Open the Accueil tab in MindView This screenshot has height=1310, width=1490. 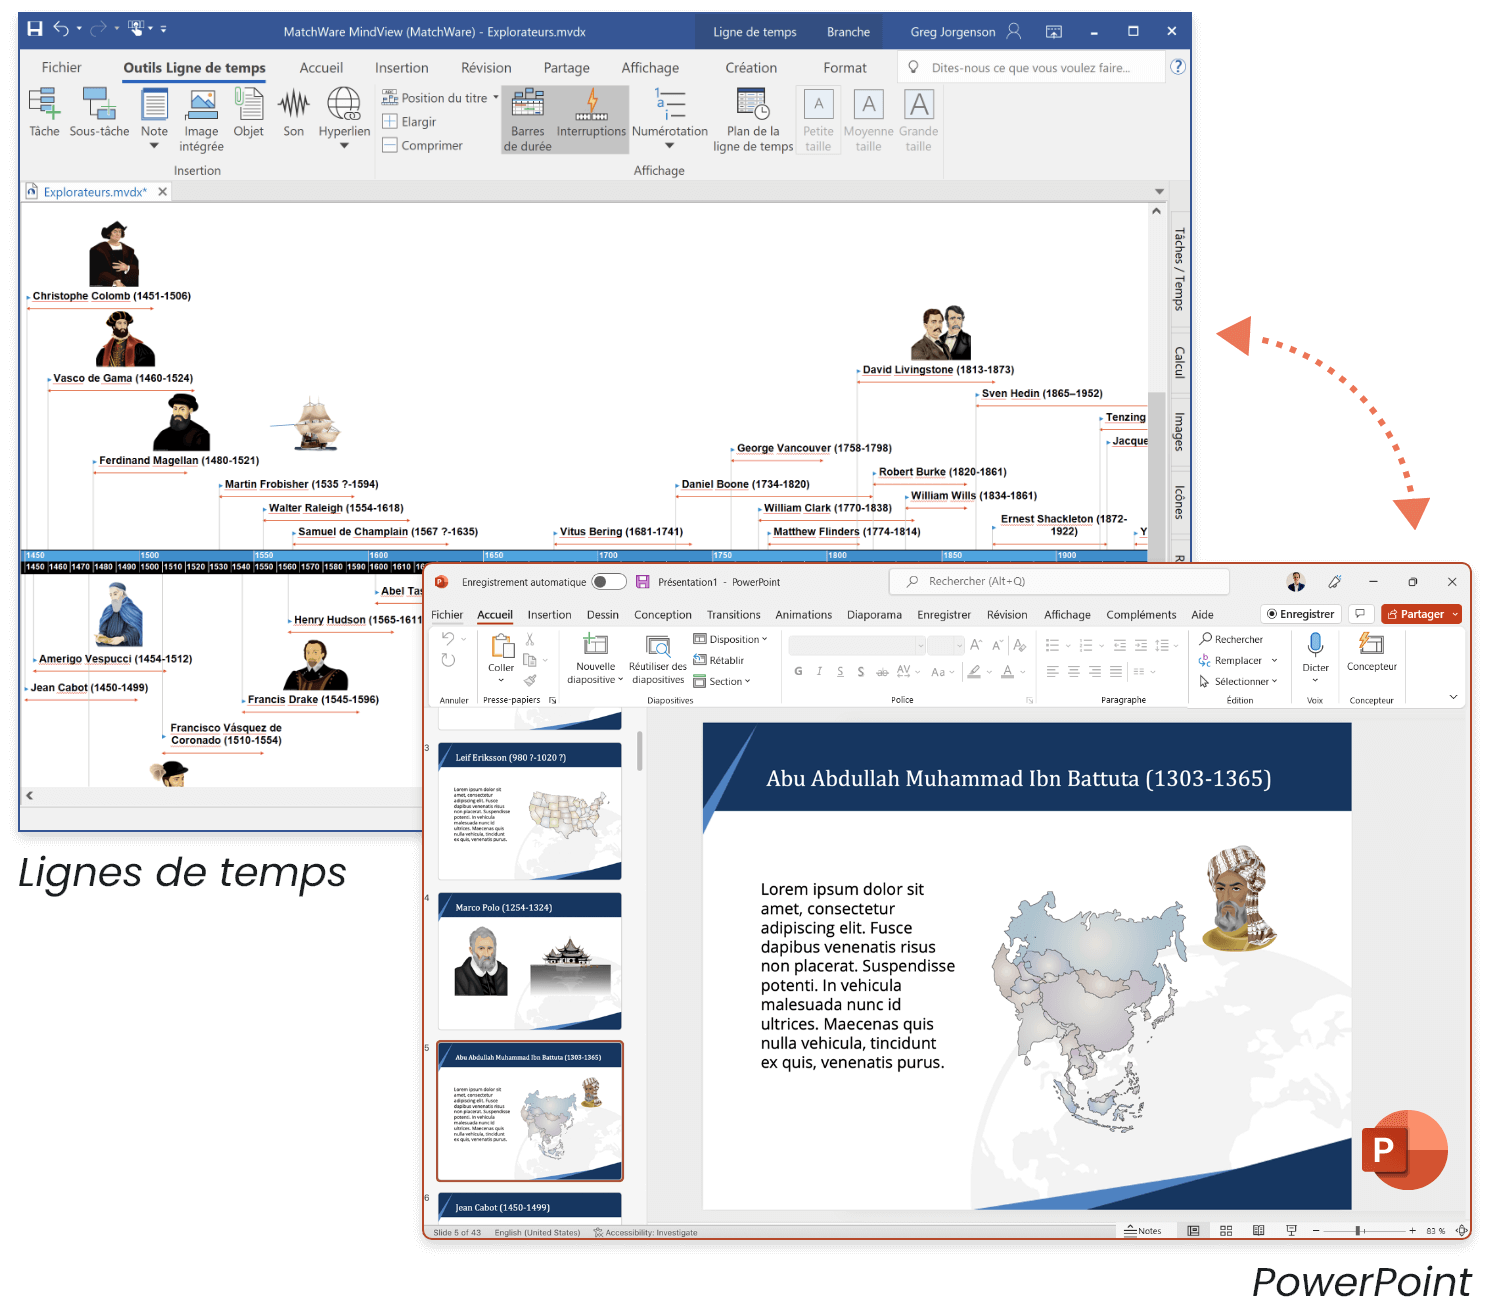tap(321, 68)
